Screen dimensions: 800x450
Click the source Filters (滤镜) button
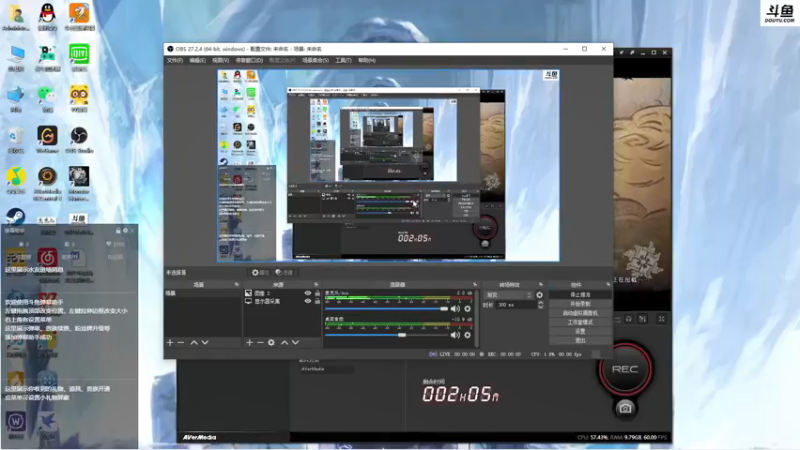pyautogui.click(x=284, y=272)
